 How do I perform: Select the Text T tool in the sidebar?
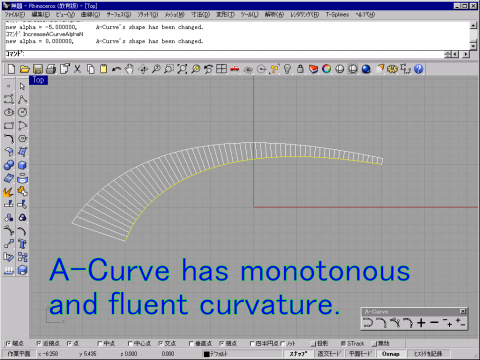coord(22,244)
